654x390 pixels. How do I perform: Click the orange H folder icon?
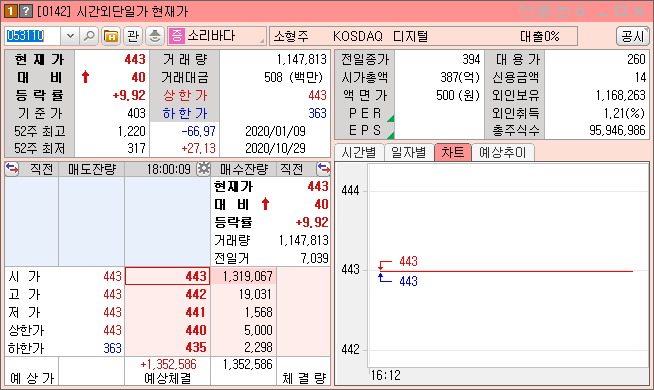(x=111, y=36)
